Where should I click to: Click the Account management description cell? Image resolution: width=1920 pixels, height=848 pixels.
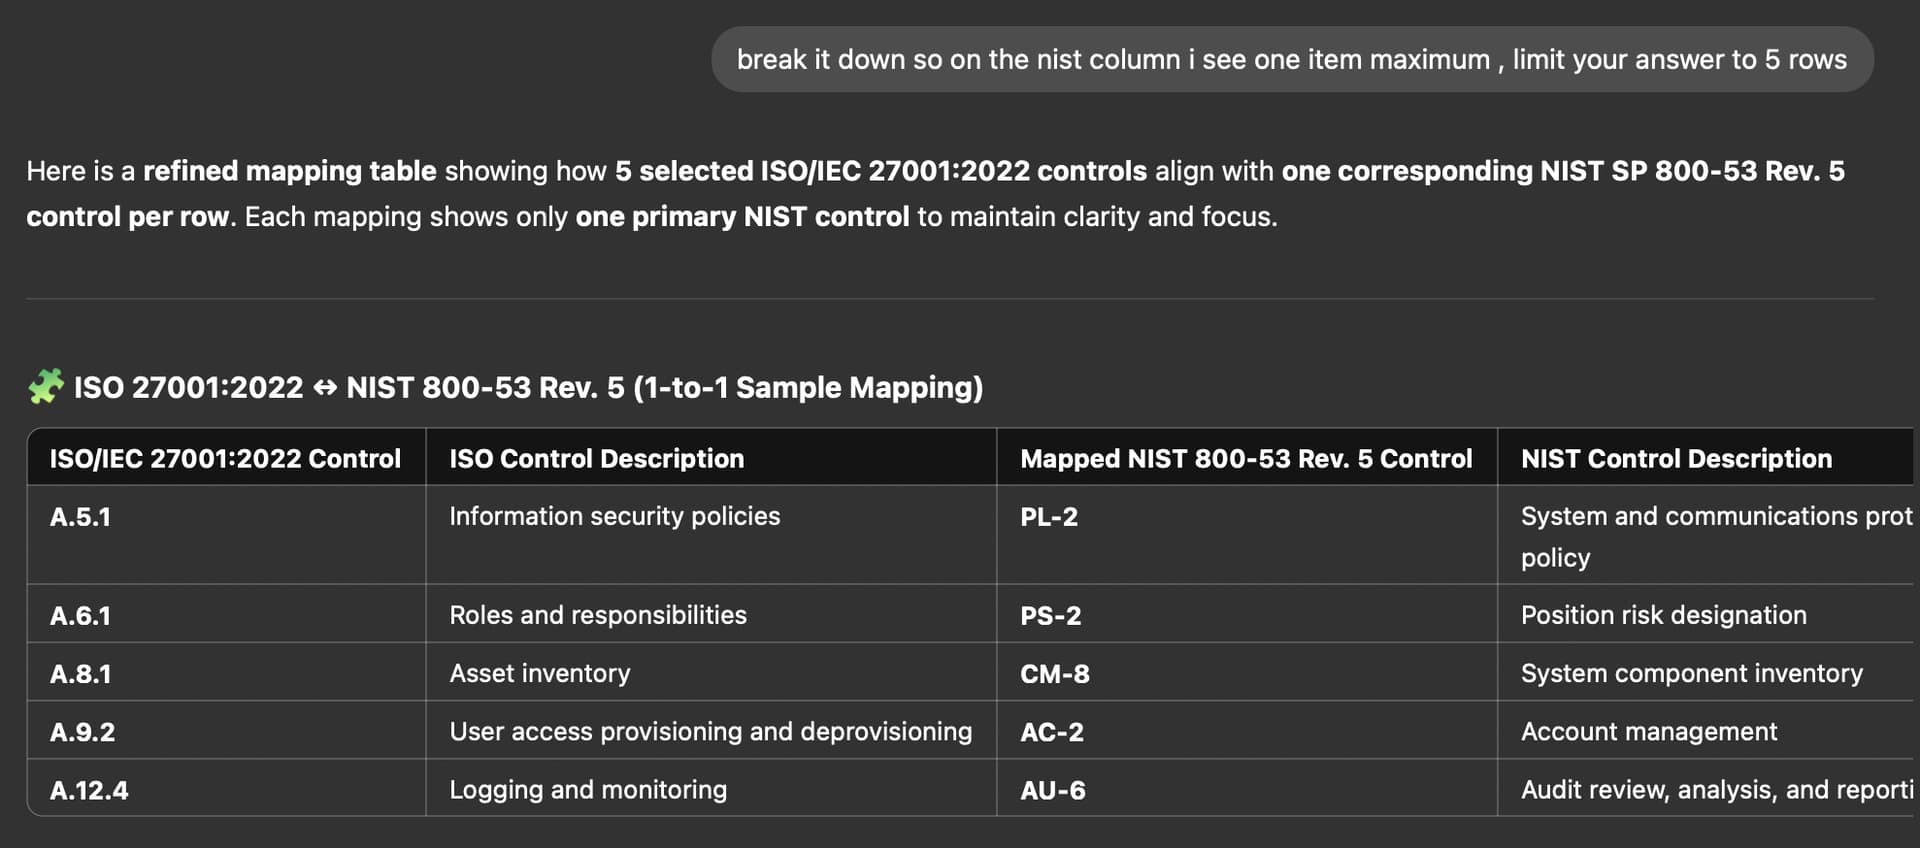click(1705, 730)
